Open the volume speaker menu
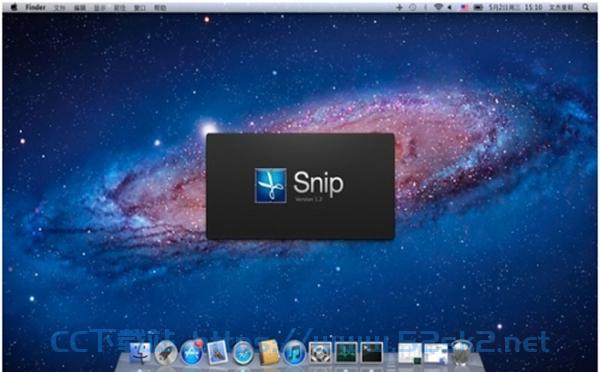The image size is (600, 372). [450, 7]
